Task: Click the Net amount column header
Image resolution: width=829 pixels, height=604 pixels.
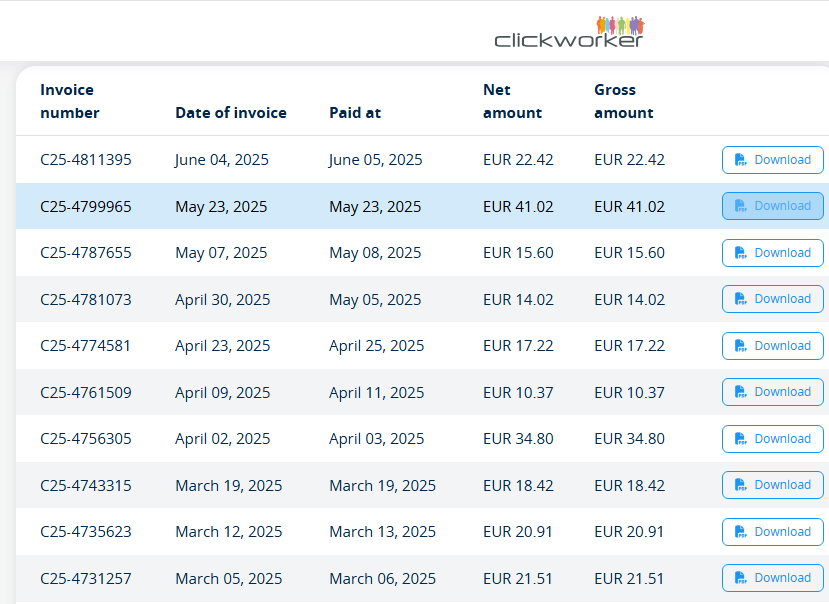Action: [x=512, y=101]
